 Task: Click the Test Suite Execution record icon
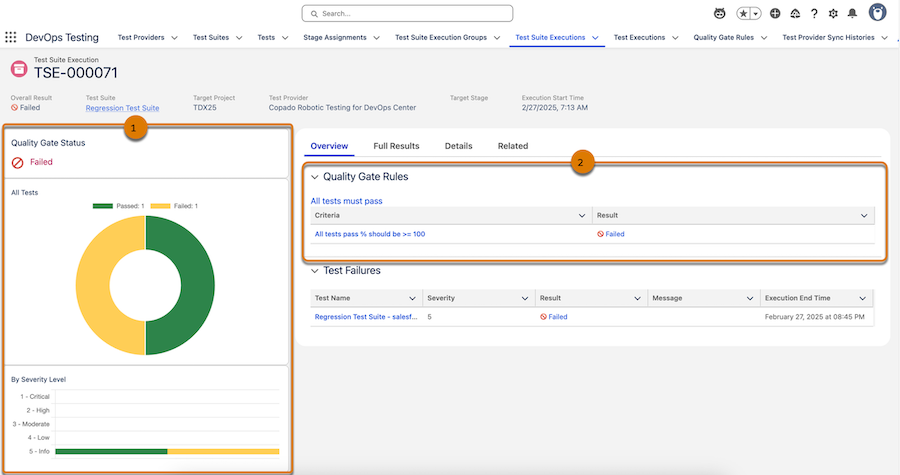point(19,69)
